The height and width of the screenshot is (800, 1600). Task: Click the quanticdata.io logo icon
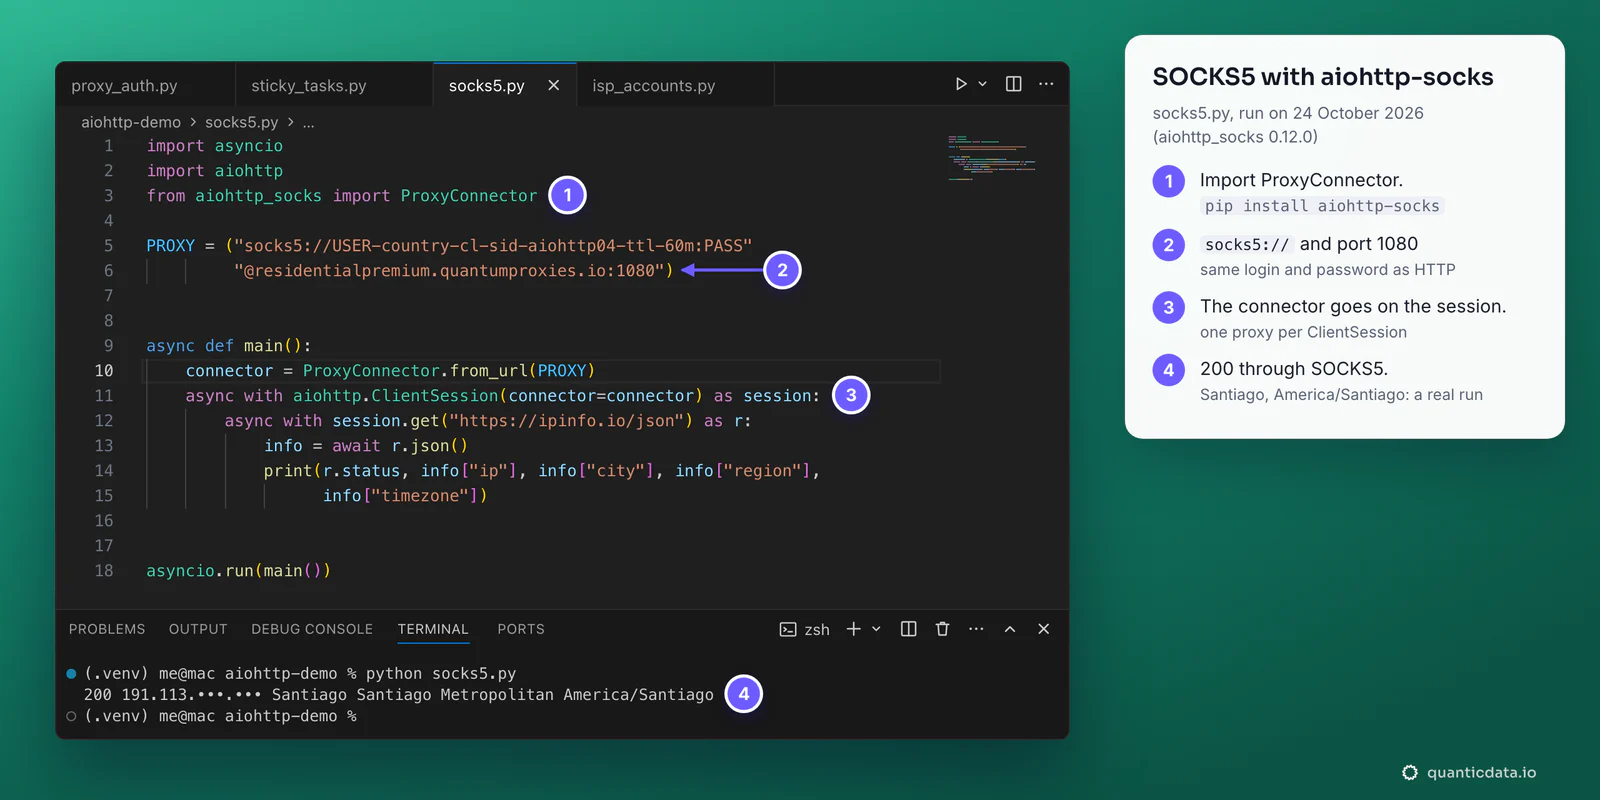coord(1410,772)
